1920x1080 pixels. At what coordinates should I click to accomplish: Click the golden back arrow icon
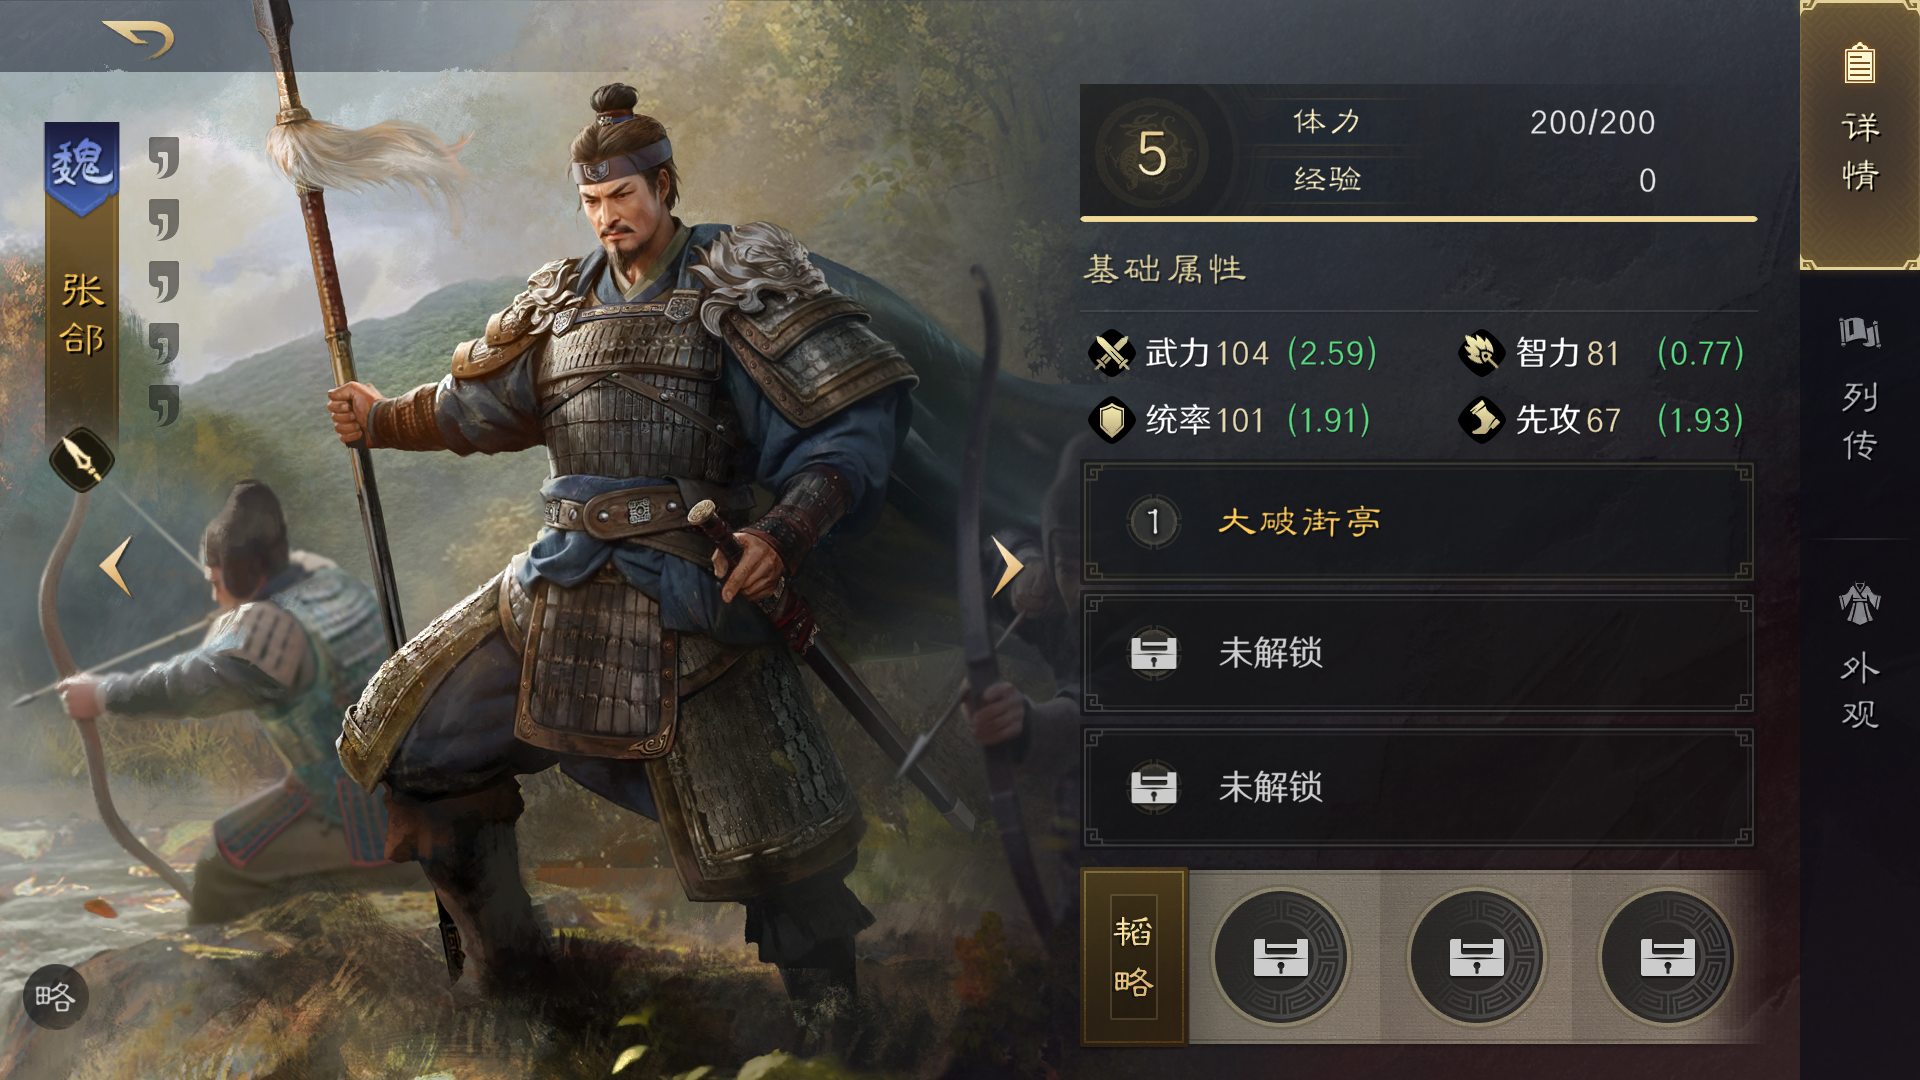139,38
